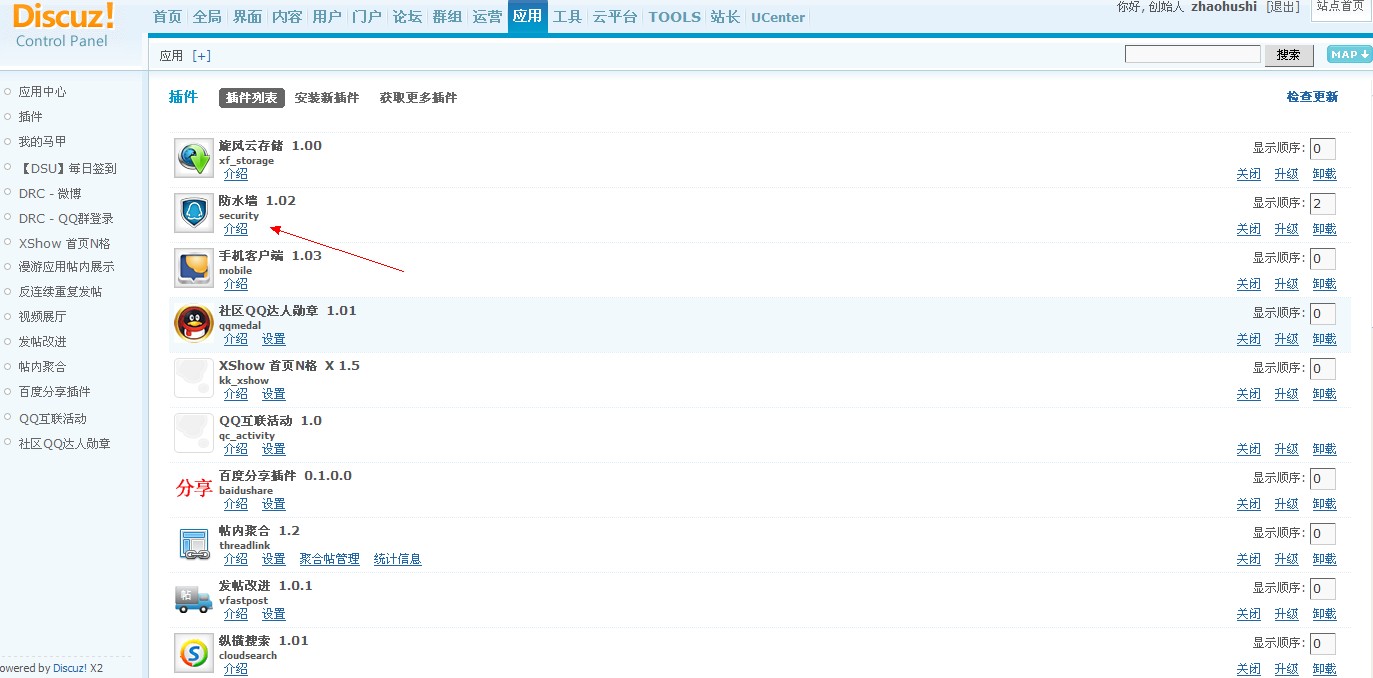Click the 纵横搜索 plugin icon
The height and width of the screenshot is (678, 1373).
(x=194, y=654)
